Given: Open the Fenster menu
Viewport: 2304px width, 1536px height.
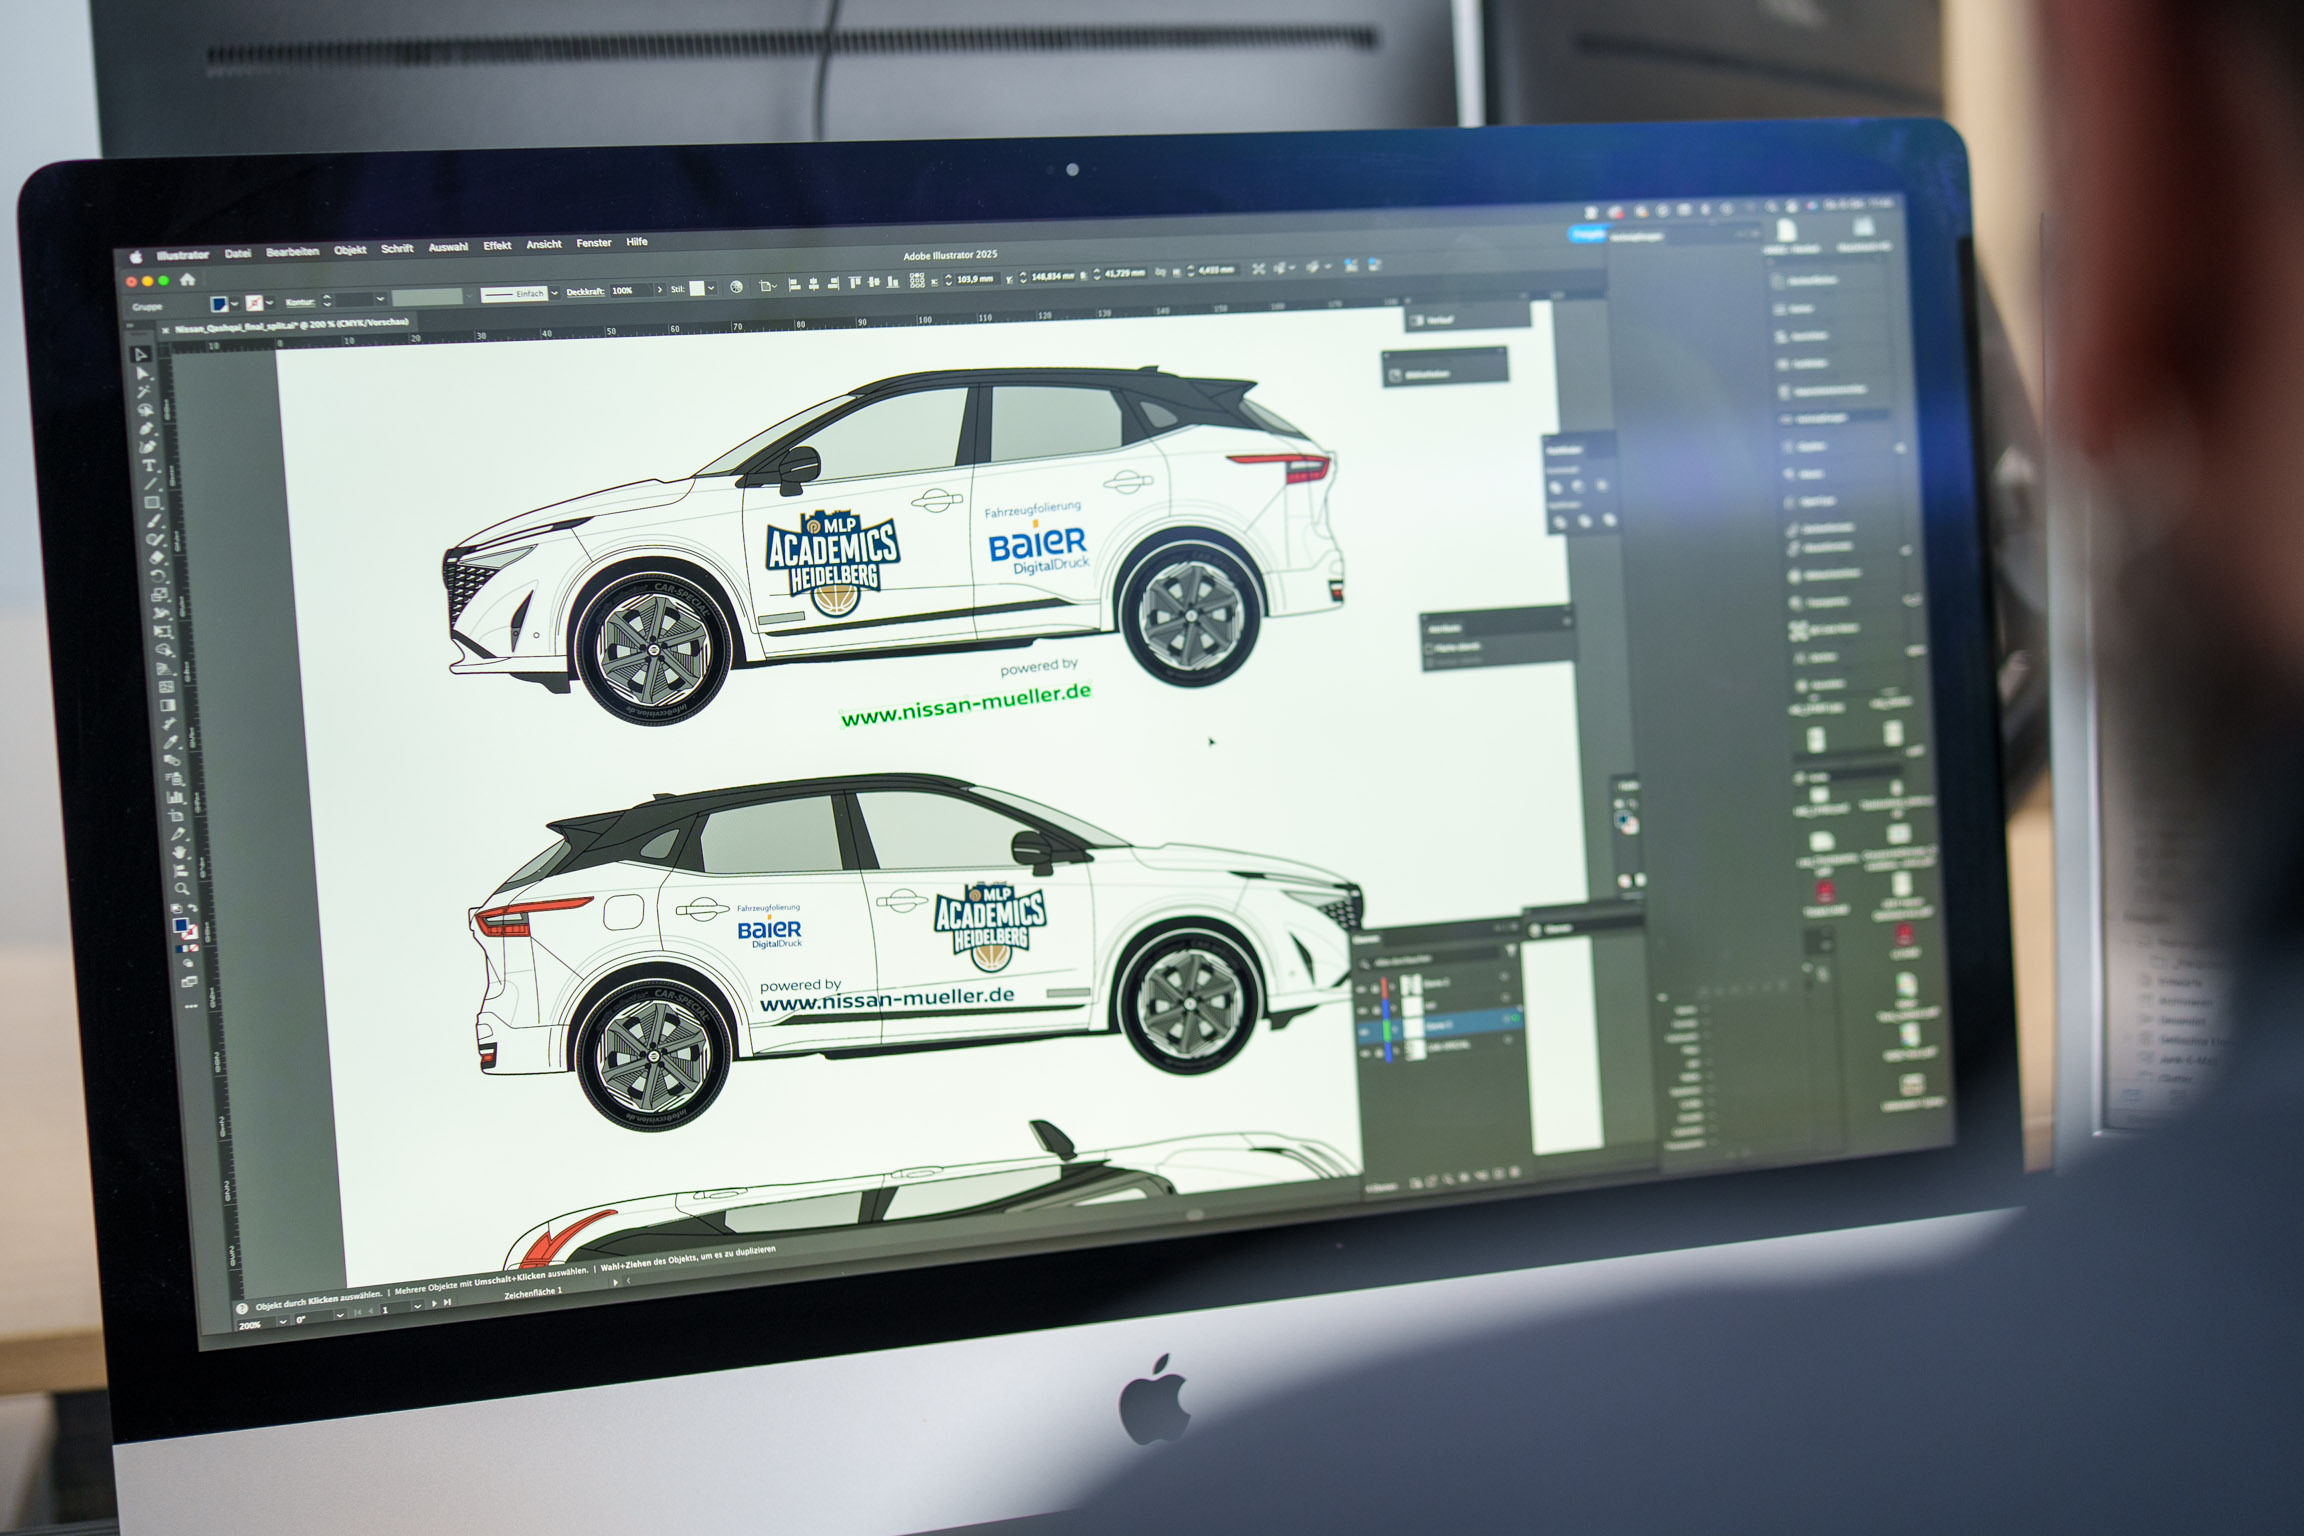Looking at the screenshot, I should pyautogui.click(x=593, y=243).
